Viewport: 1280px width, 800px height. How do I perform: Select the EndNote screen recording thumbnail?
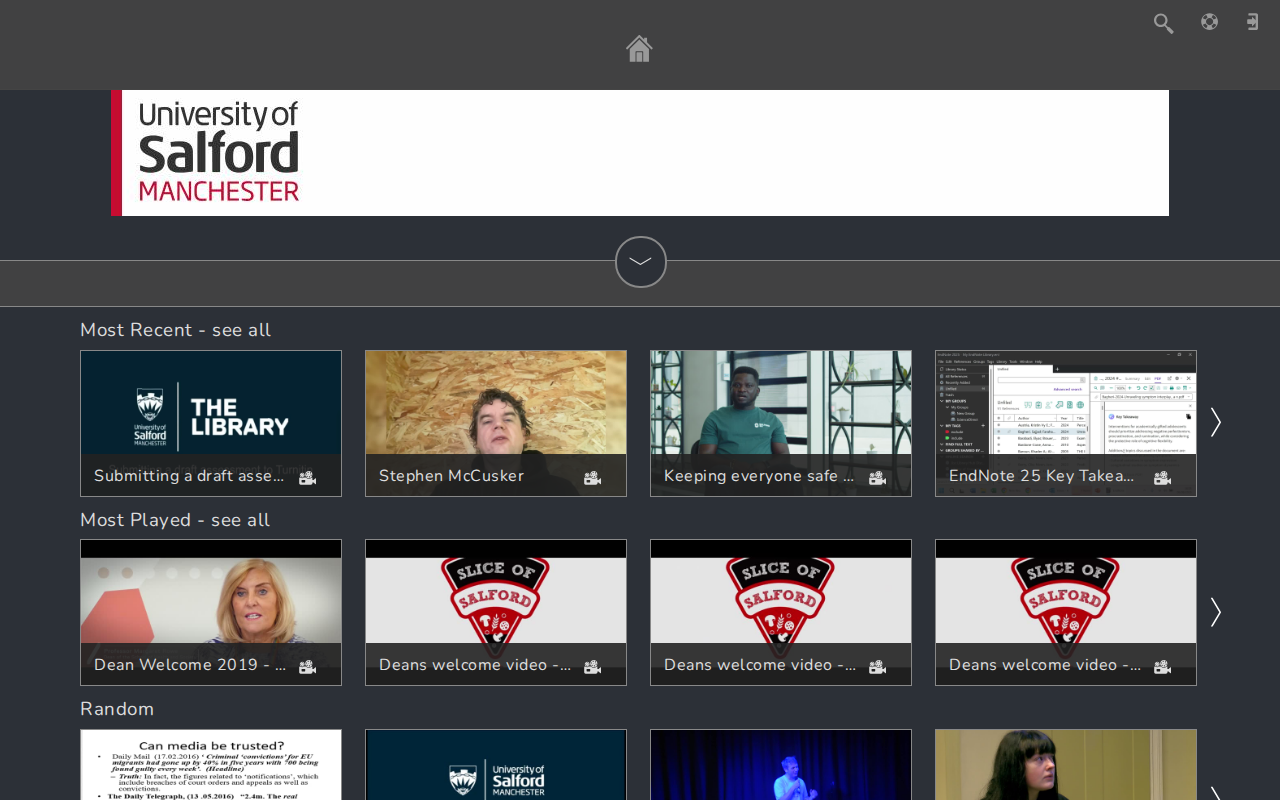tap(1066, 423)
